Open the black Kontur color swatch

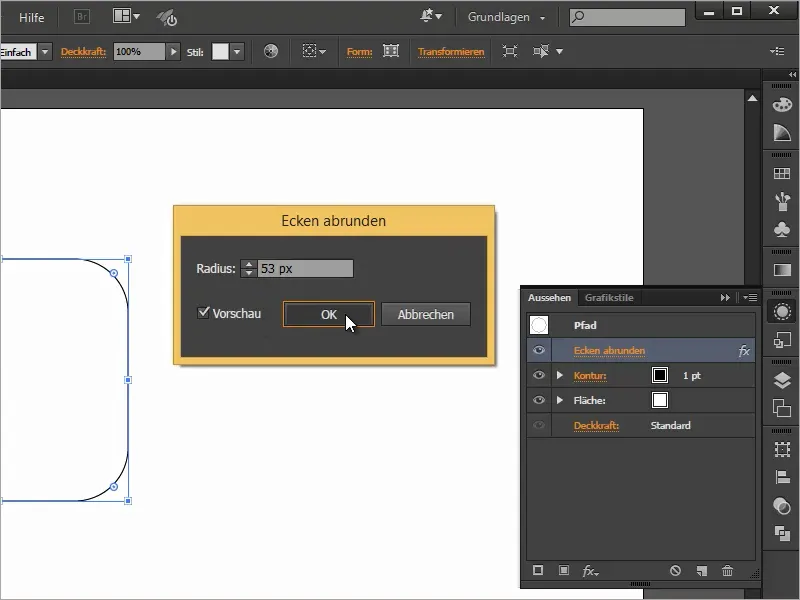click(660, 375)
